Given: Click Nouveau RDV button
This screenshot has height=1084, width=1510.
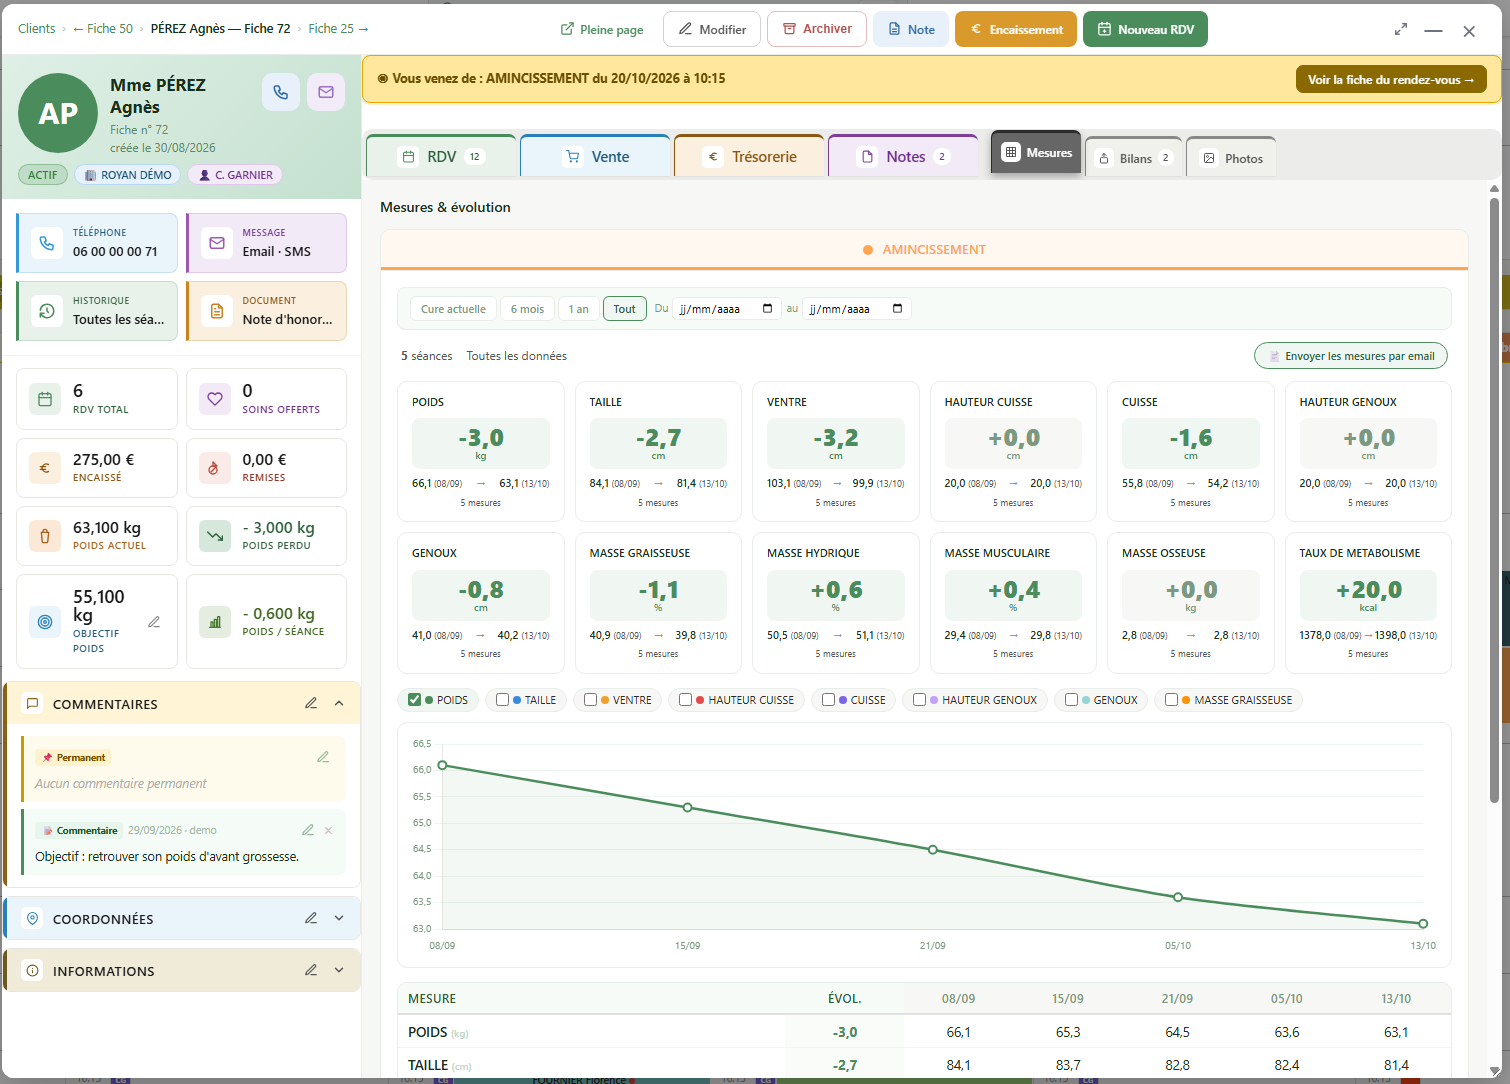Looking at the screenshot, I should (1145, 29).
